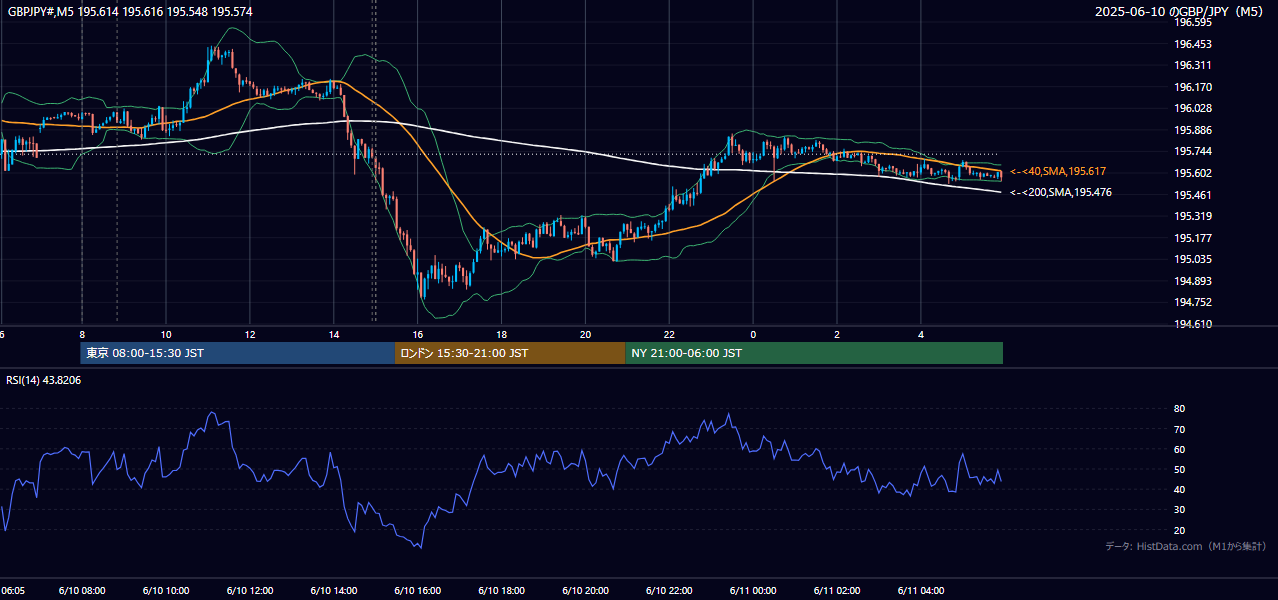Image resolution: width=1278 pixels, height=600 pixels.
Task: Click the 40 SMA label reading 195.617
Action: 1058,172
